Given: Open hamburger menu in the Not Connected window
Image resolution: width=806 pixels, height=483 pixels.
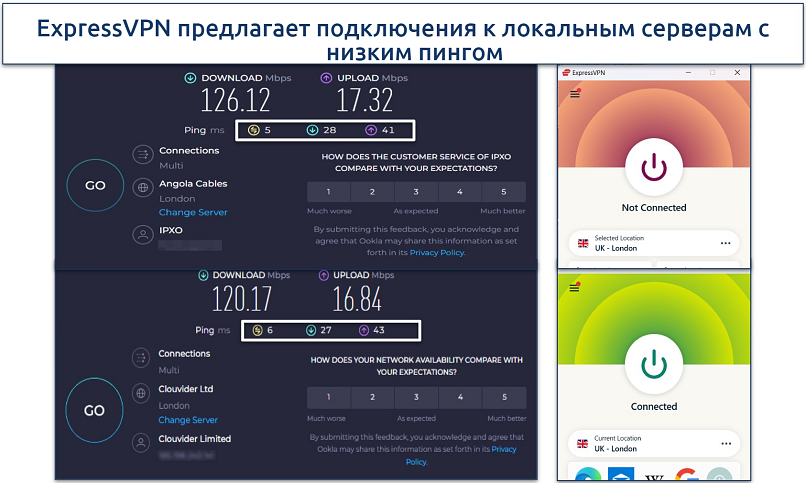Looking at the screenshot, I should point(574,94).
